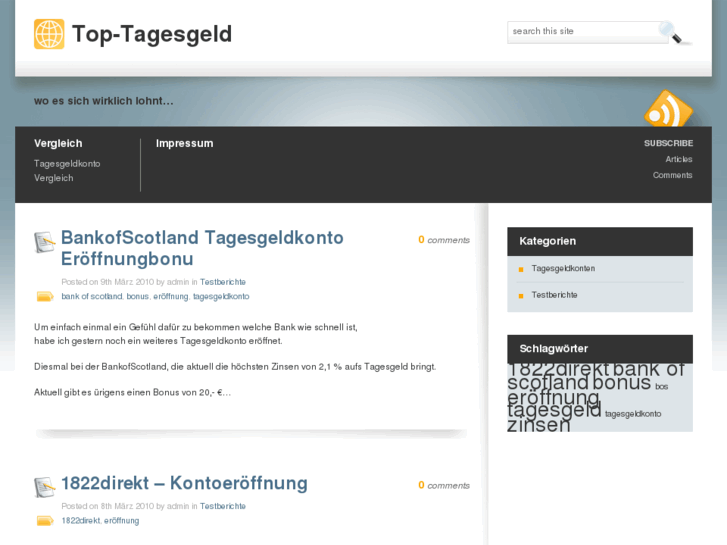This screenshot has width=727, height=545.
Task: Click the small 'tagesgeldkonto' tag in the Schlagwörter cloud
Action: coord(633,414)
